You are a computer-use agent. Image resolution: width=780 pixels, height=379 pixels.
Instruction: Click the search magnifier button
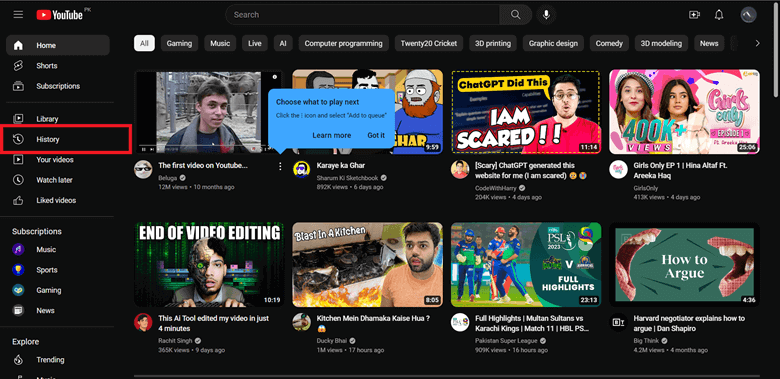(x=515, y=15)
